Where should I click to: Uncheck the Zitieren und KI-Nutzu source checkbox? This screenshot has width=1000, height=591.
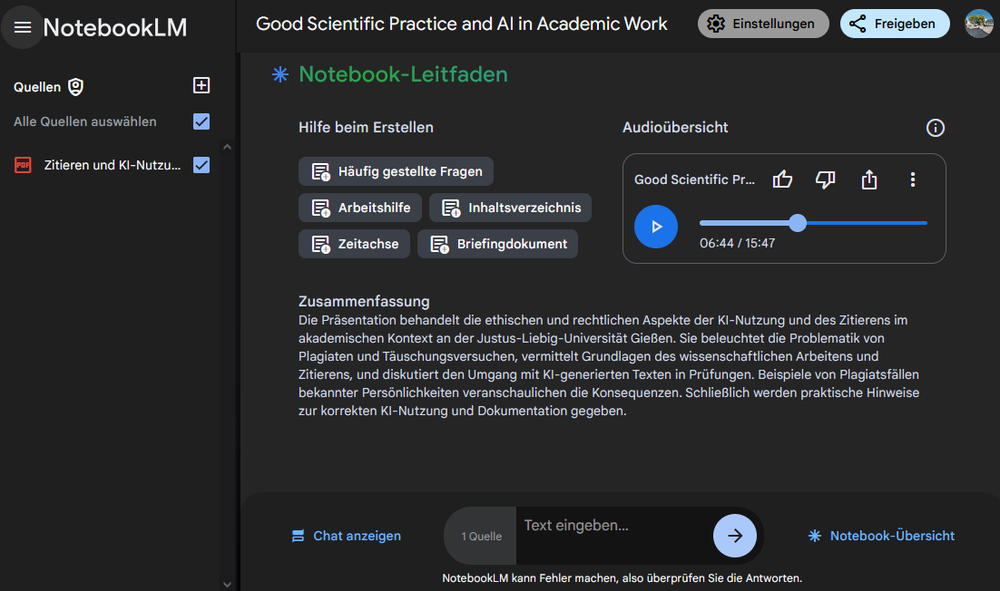point(202,165)
